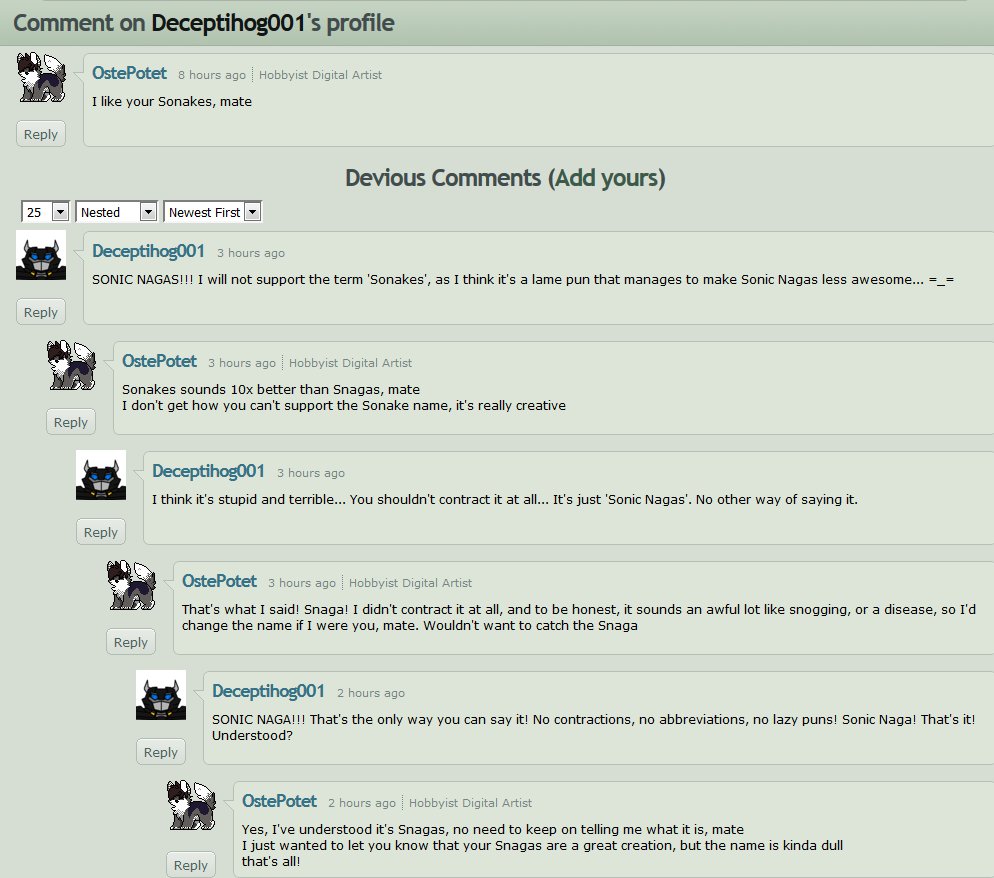The image size is (994, 878).
Task: Open the Nested display mode dropdown
Action: tap(116, 212)
